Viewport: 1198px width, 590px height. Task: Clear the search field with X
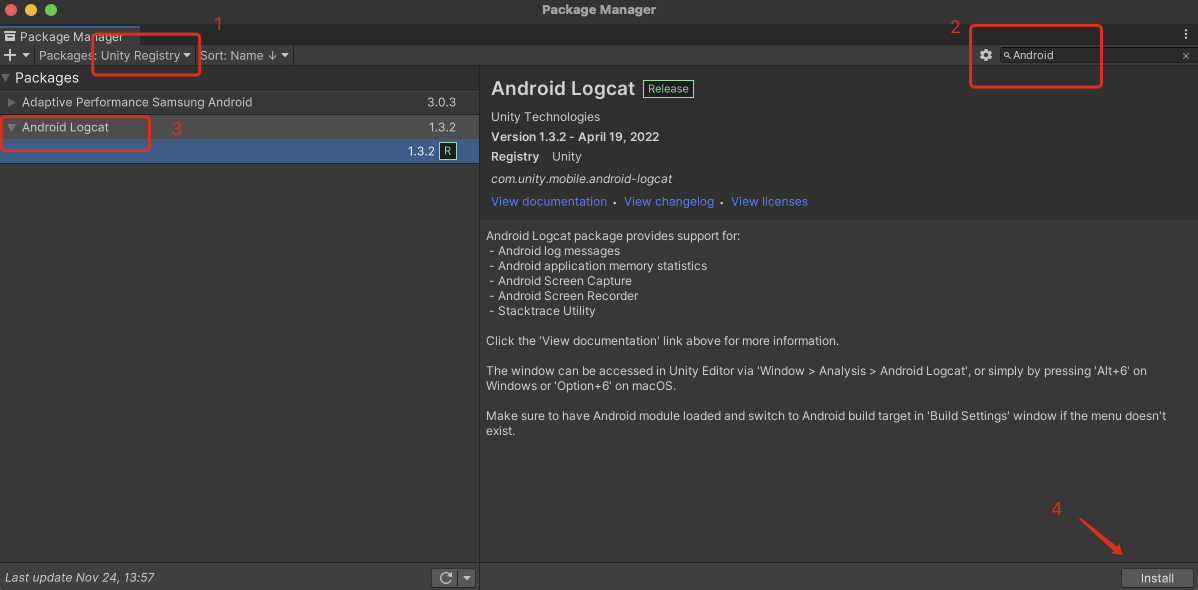[1186, 56]
